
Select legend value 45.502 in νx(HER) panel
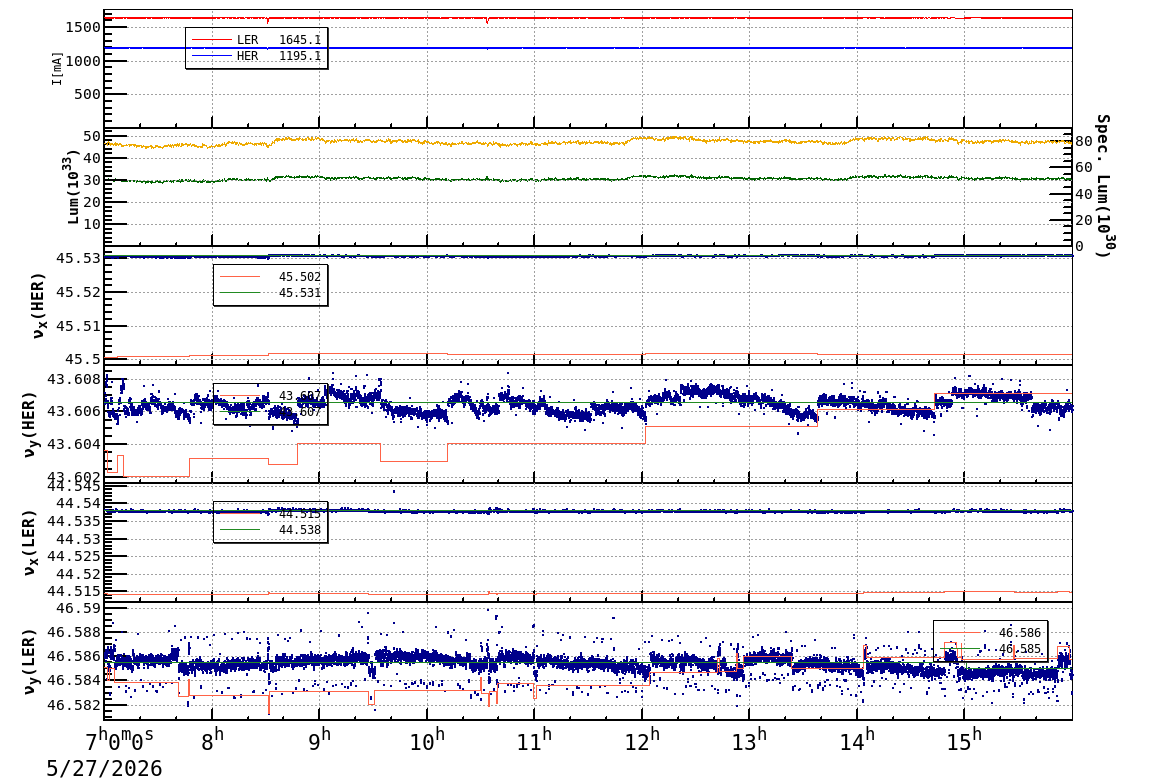click(300, 277)
